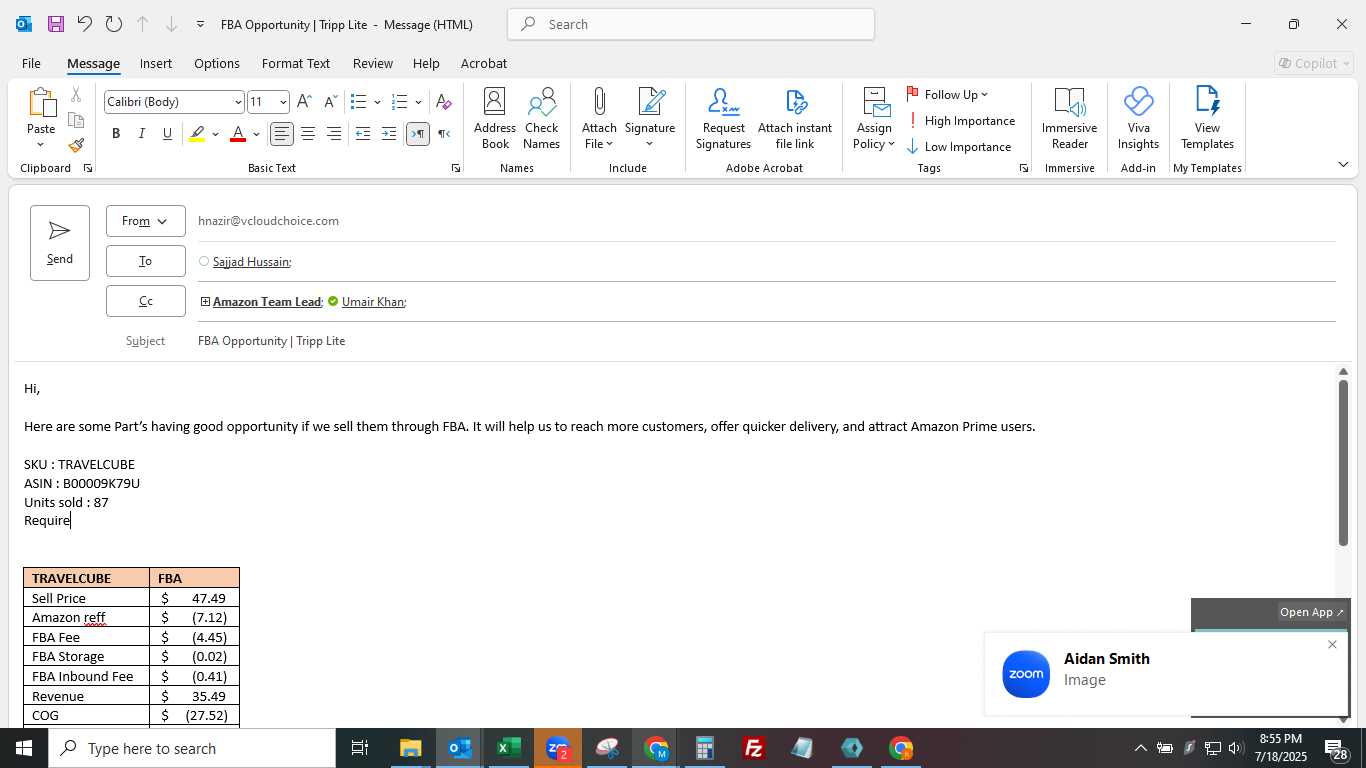
Task: Increase font size with the grow font icon
Action: pos(305,102)
